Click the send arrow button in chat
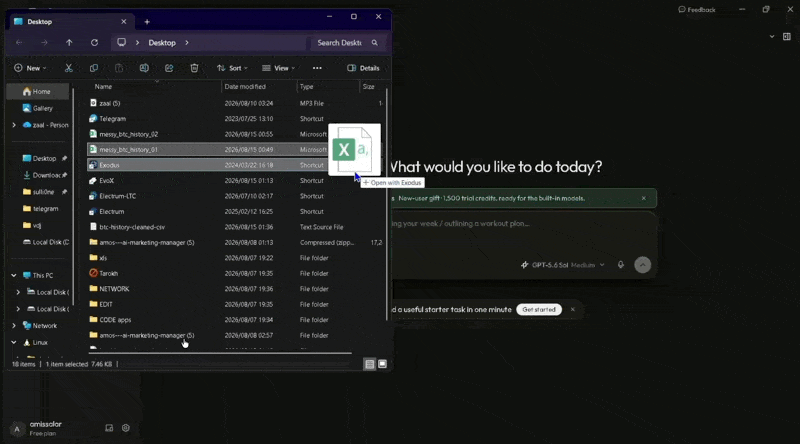The width and height of the screenshot is (800, 444). point(642,265)
